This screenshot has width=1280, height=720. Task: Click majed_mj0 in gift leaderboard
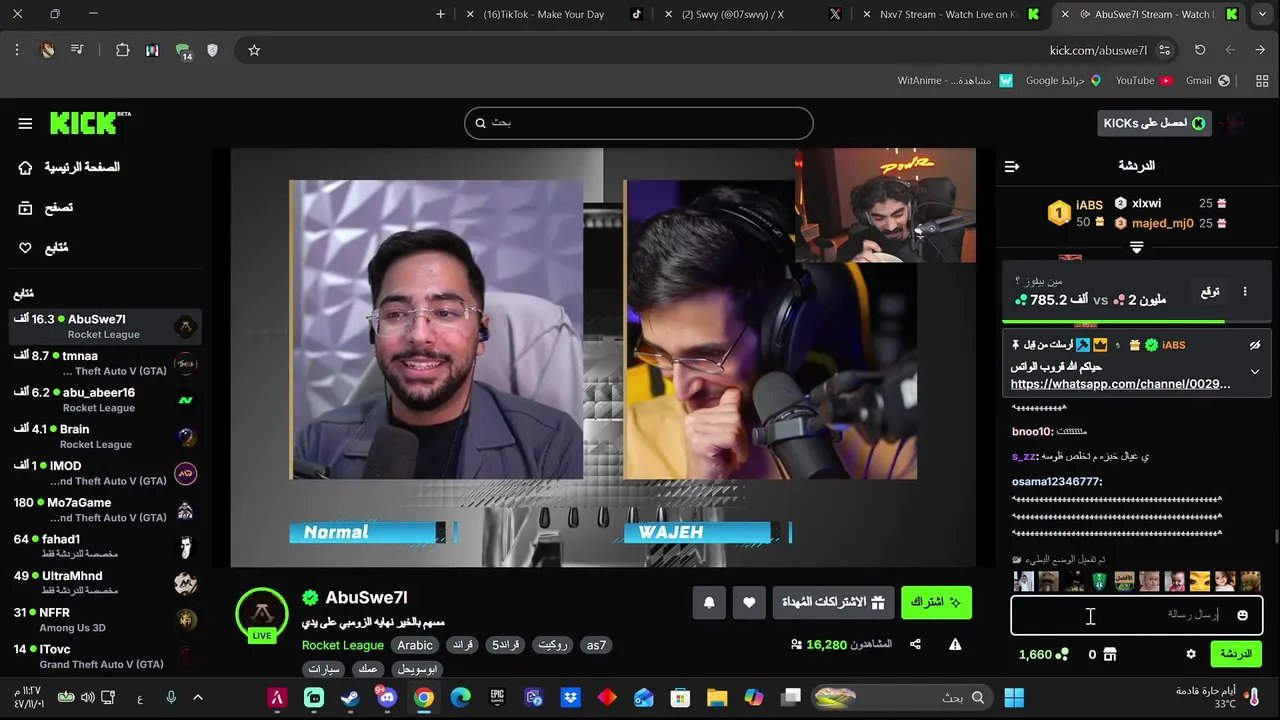1162,224
